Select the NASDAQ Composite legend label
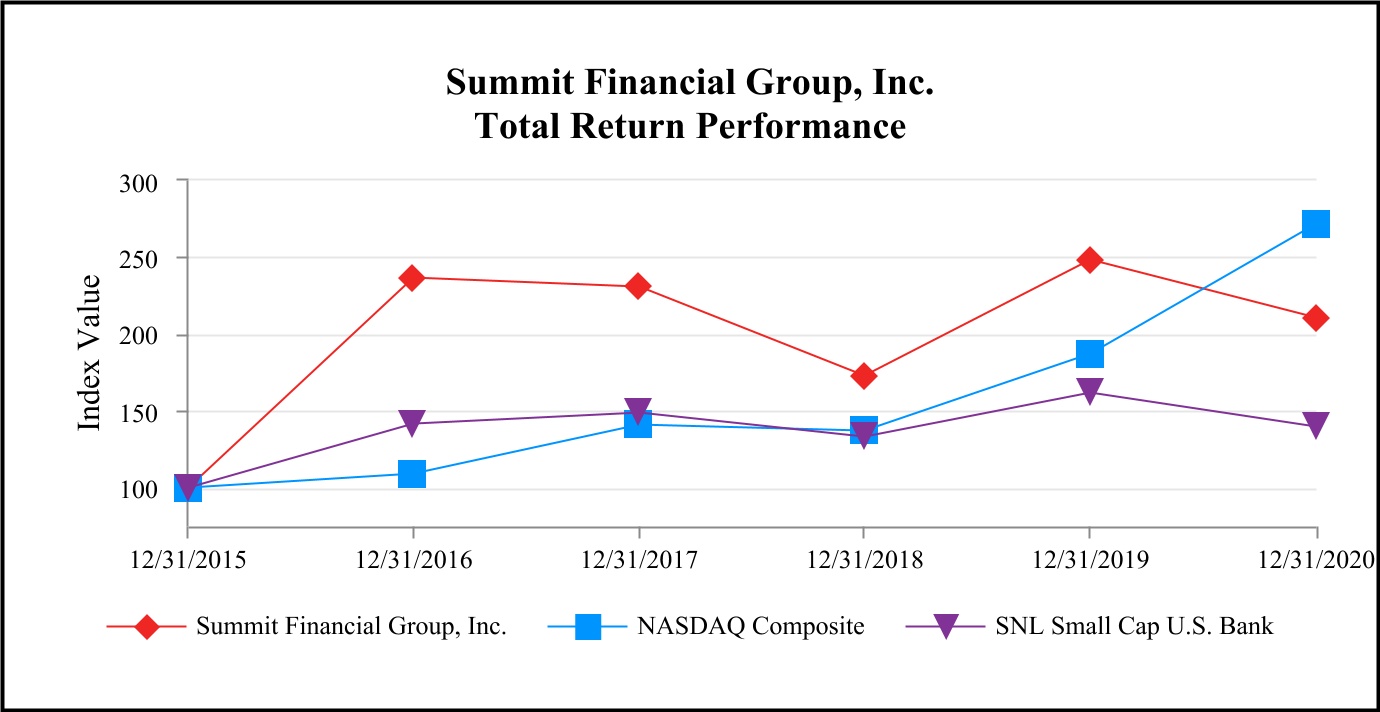 (750, 627)
